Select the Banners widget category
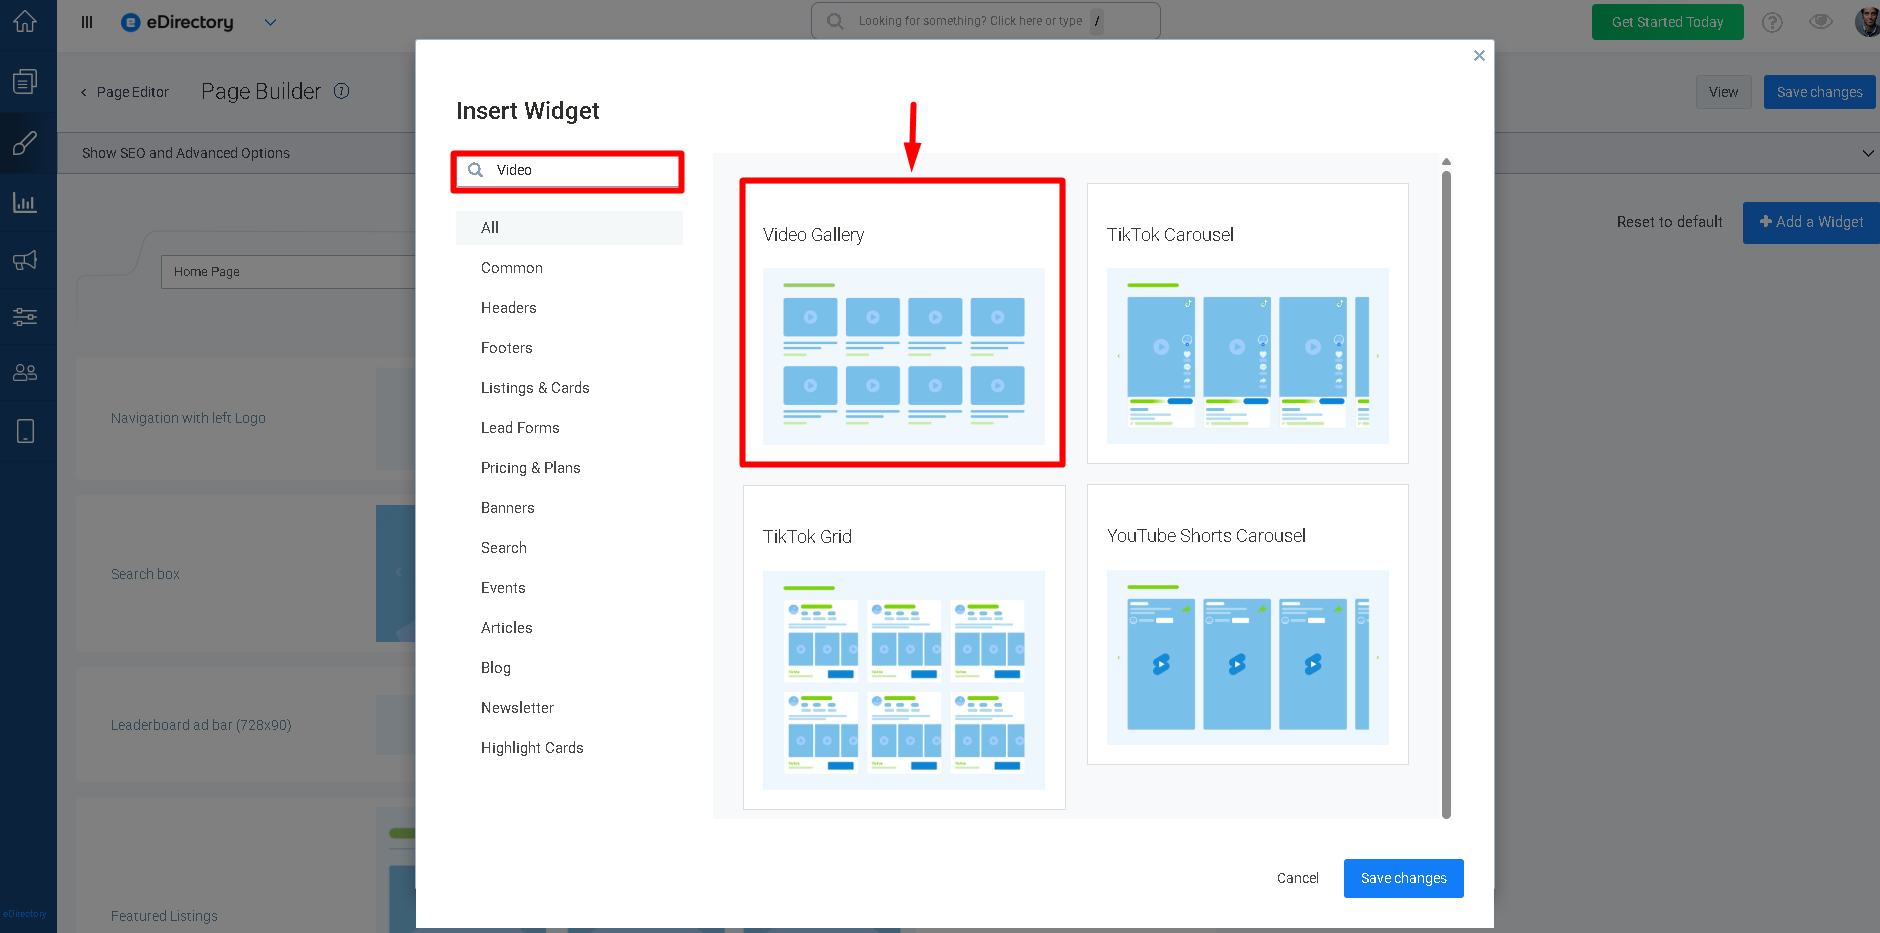1880x933 pixels. [x=569, y=508]
